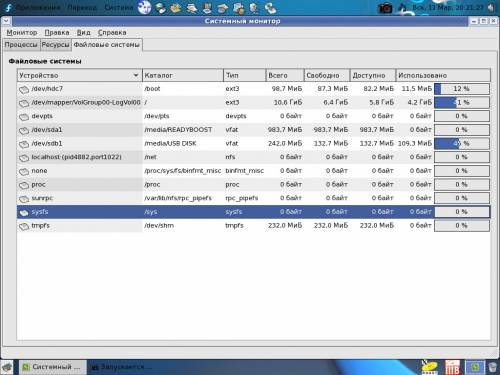This screenshot has height=375, width=500.
Task: Open the Fedora main menu logo
Action: [8, 7]
